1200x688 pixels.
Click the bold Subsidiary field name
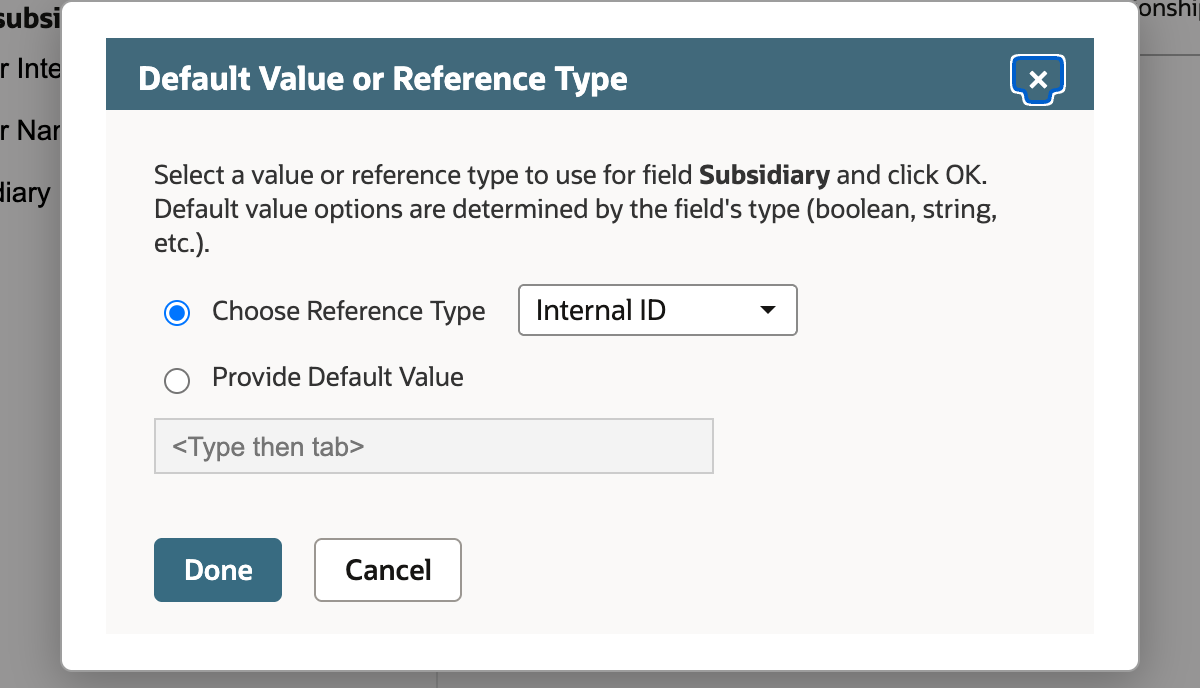765,176
